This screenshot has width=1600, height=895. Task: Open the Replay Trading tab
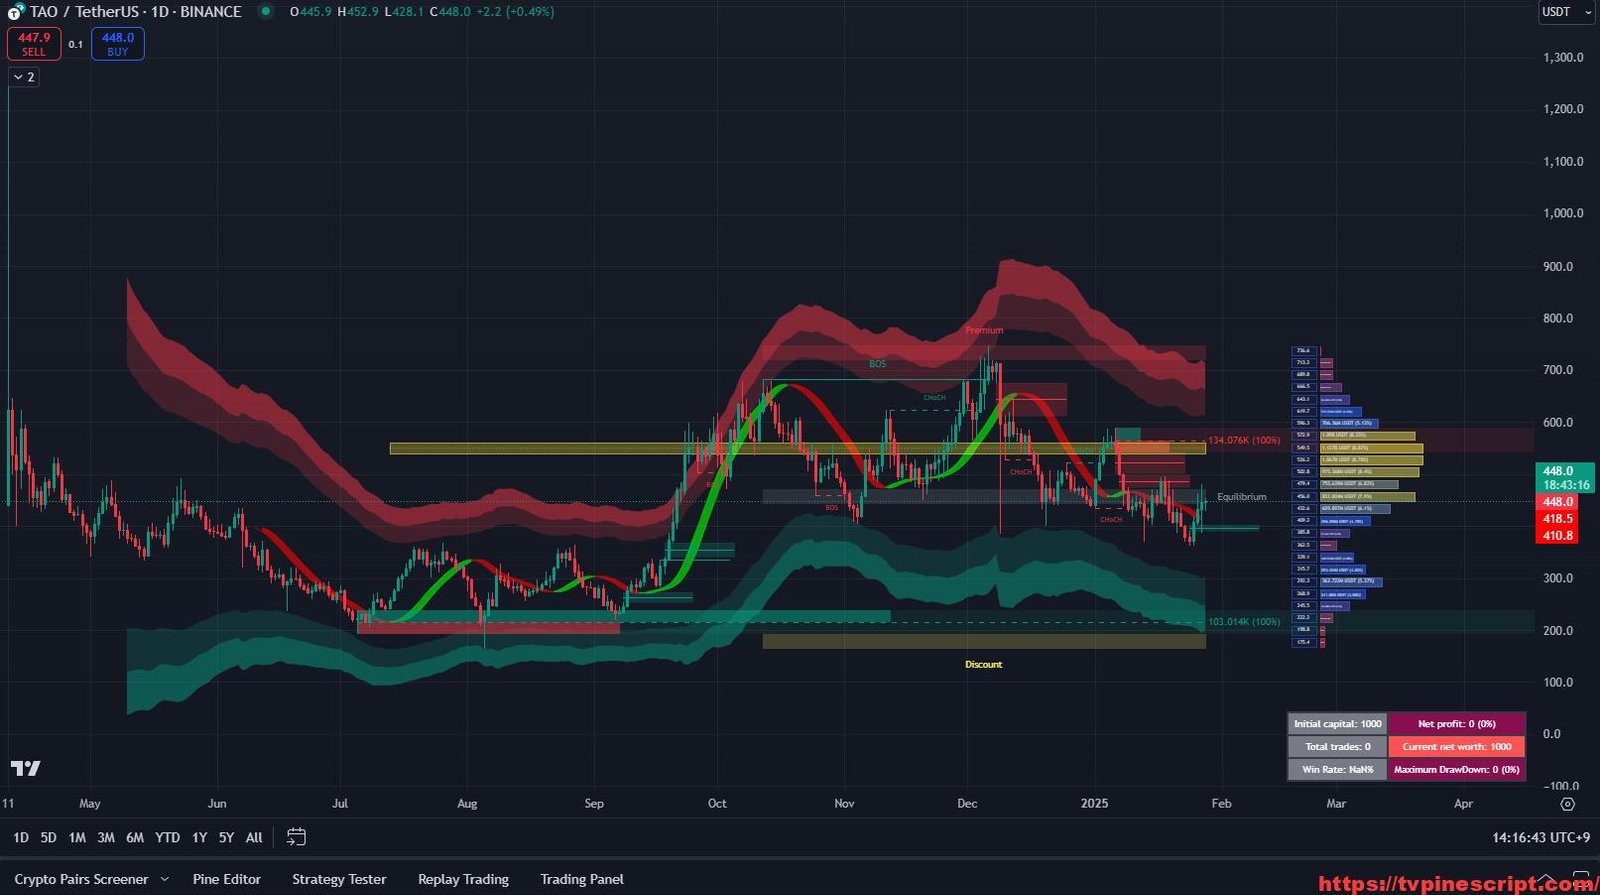(x=463, y=880)
